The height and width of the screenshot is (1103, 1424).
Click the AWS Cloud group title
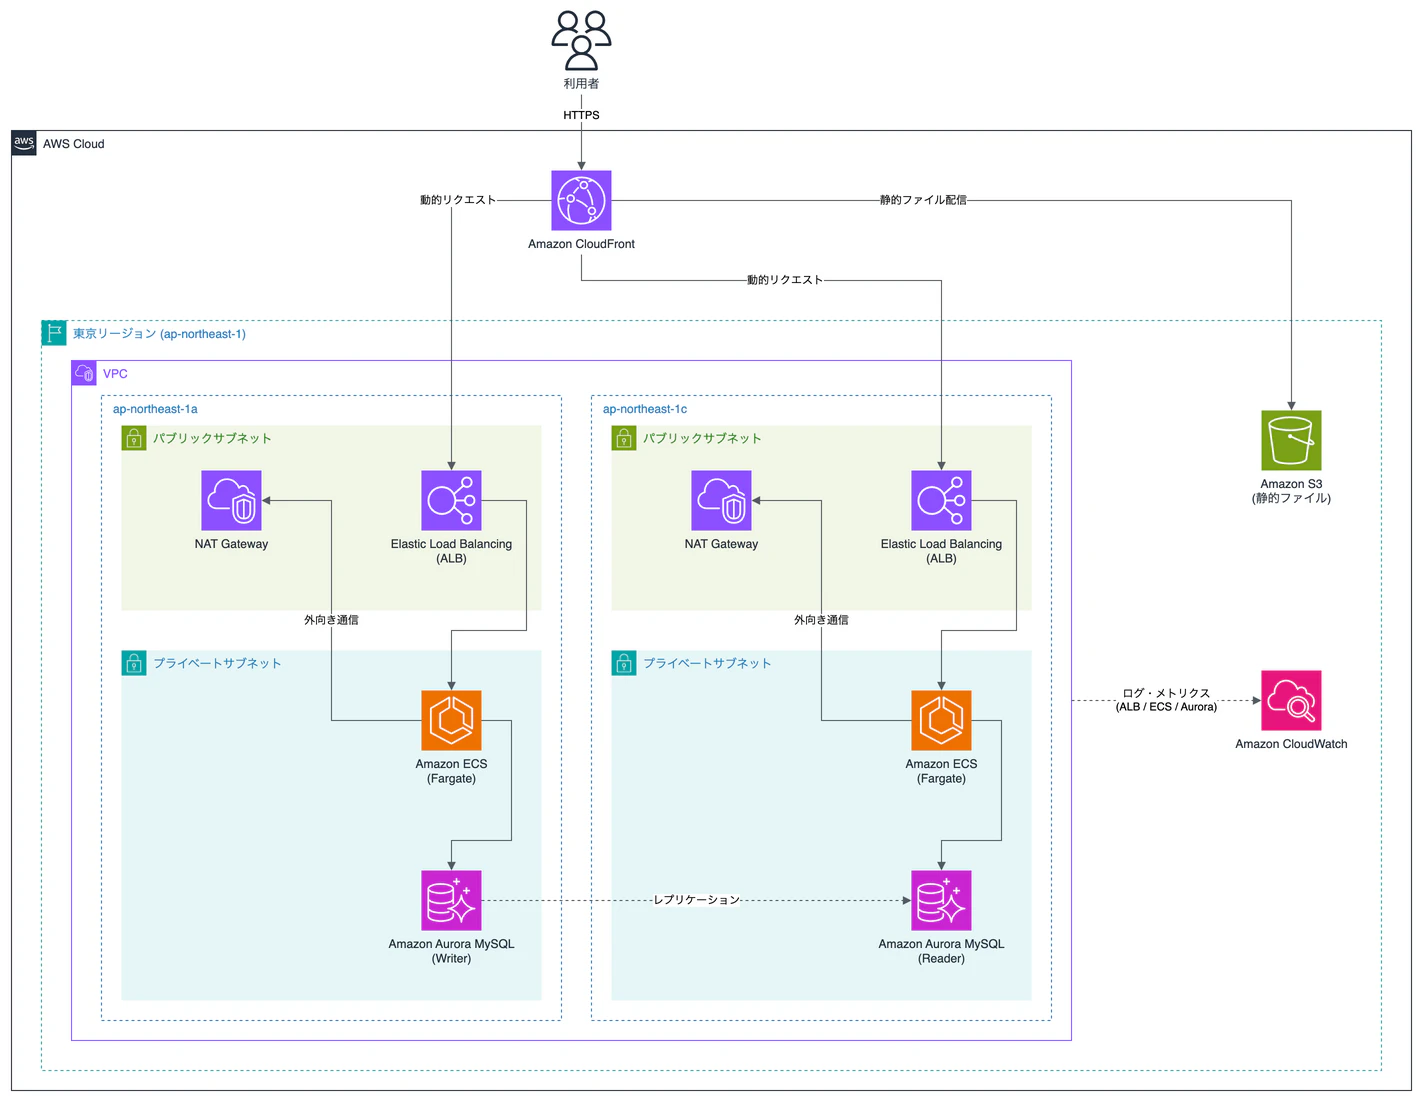click(73, 144)
